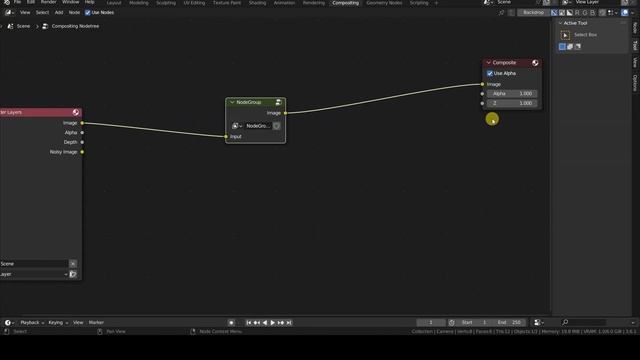Image resolution: width=640 pixels, height=360 pixels.
Task: Select Alpha channel display
Action: coord(570,13)
